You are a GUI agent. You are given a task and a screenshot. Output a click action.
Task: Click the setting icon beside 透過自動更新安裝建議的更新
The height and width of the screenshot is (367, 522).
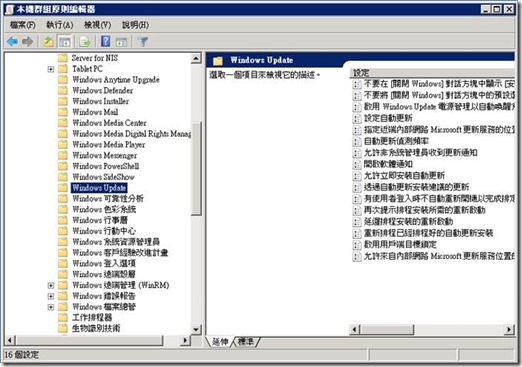click(x=357, y=187)
